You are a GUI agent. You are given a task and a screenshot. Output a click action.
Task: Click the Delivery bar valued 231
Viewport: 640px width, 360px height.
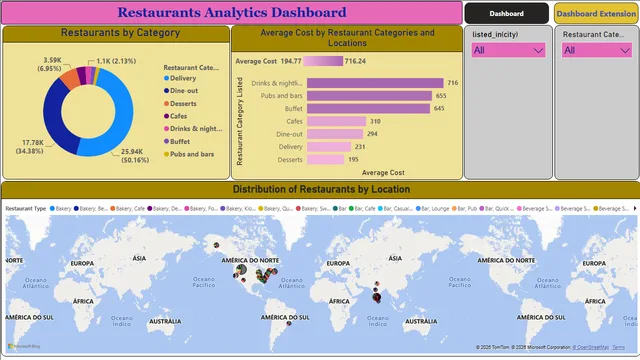tap(329, 147)
